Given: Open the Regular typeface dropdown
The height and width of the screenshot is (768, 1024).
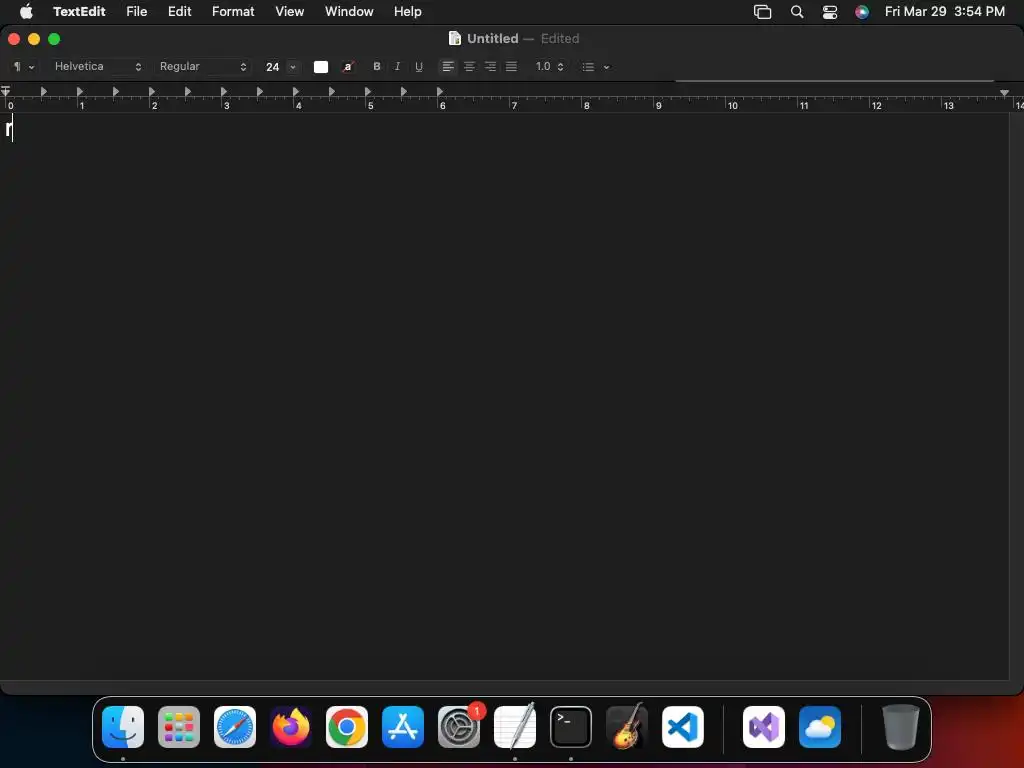Looking at the screenshot, I should coord(202,67).
